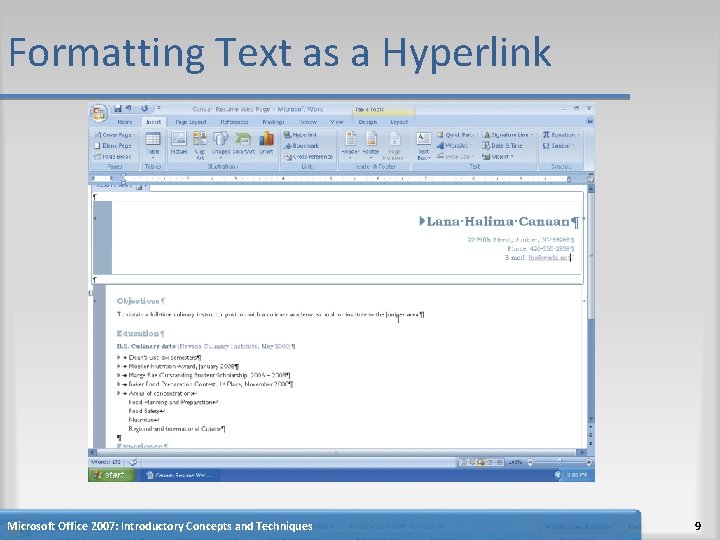Open the Page Layout tab
The image size is (720, 540).
[x=191, y=122]
